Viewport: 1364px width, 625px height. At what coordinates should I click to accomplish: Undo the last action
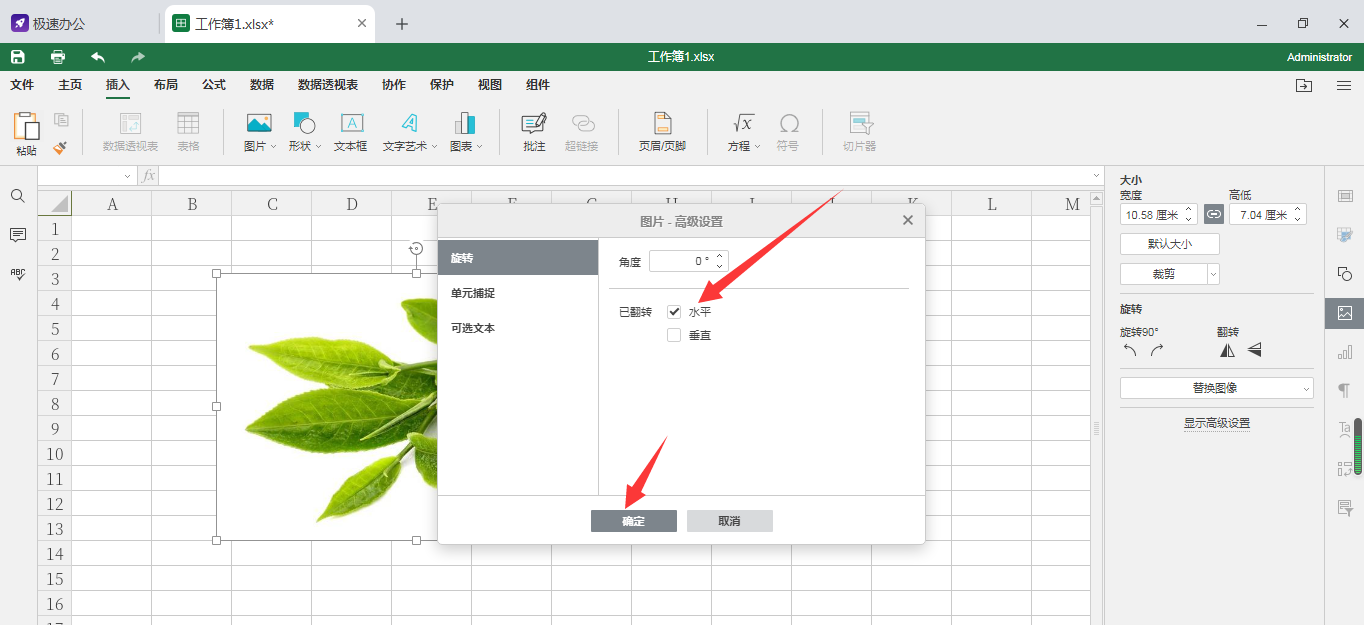pyautogui.click(x=98, y=57)
